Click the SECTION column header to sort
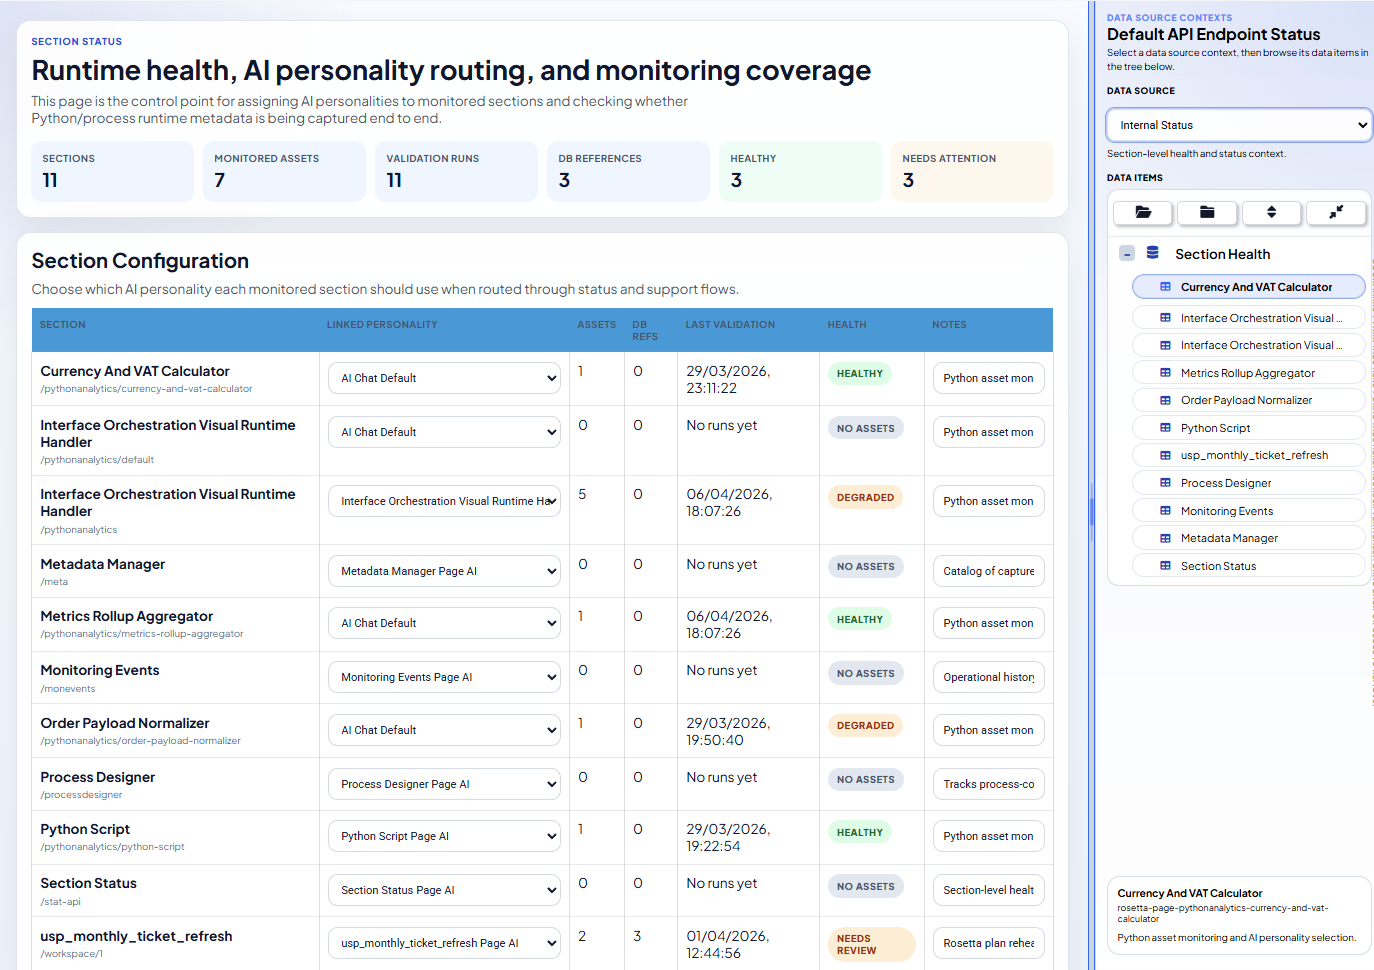The image size is (1374, 970). [63, 324]
